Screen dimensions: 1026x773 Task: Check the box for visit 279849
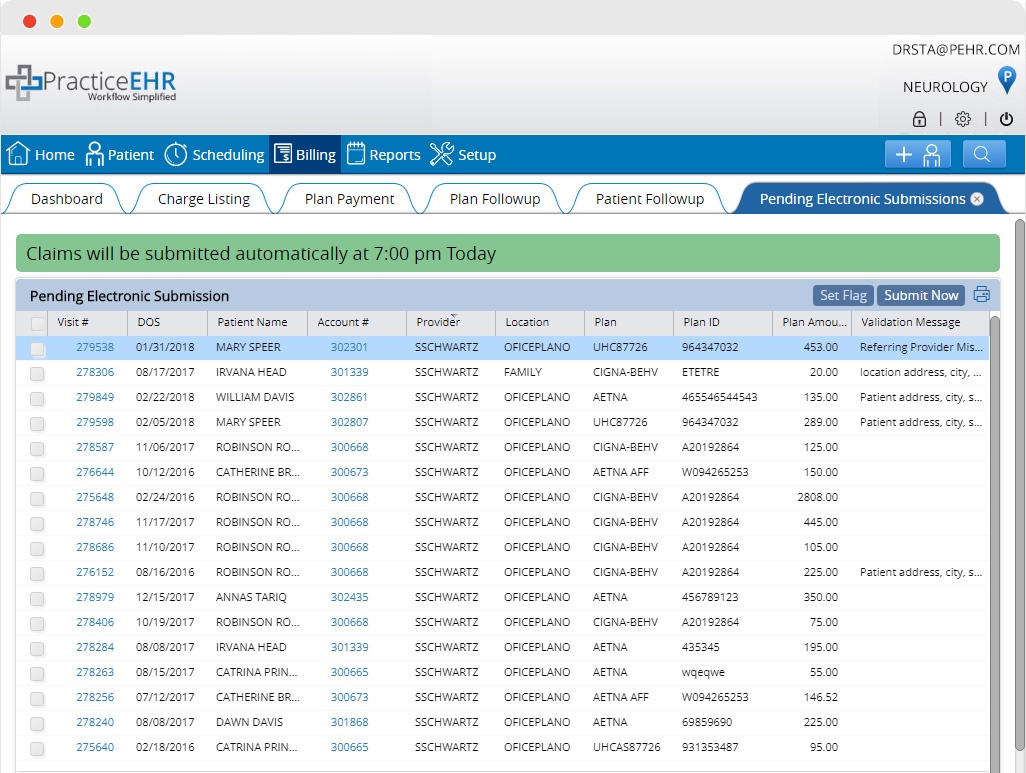37,399
